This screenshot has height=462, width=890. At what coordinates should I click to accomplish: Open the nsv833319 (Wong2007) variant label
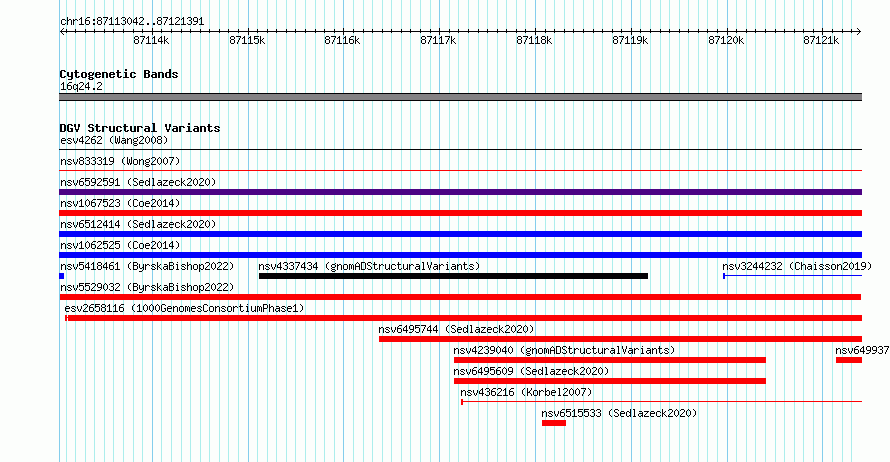(120, 161)
